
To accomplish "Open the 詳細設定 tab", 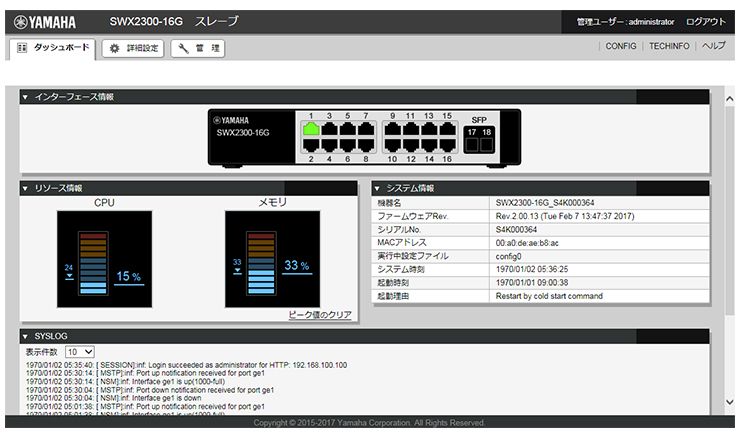I will click(x=133, y=48).
